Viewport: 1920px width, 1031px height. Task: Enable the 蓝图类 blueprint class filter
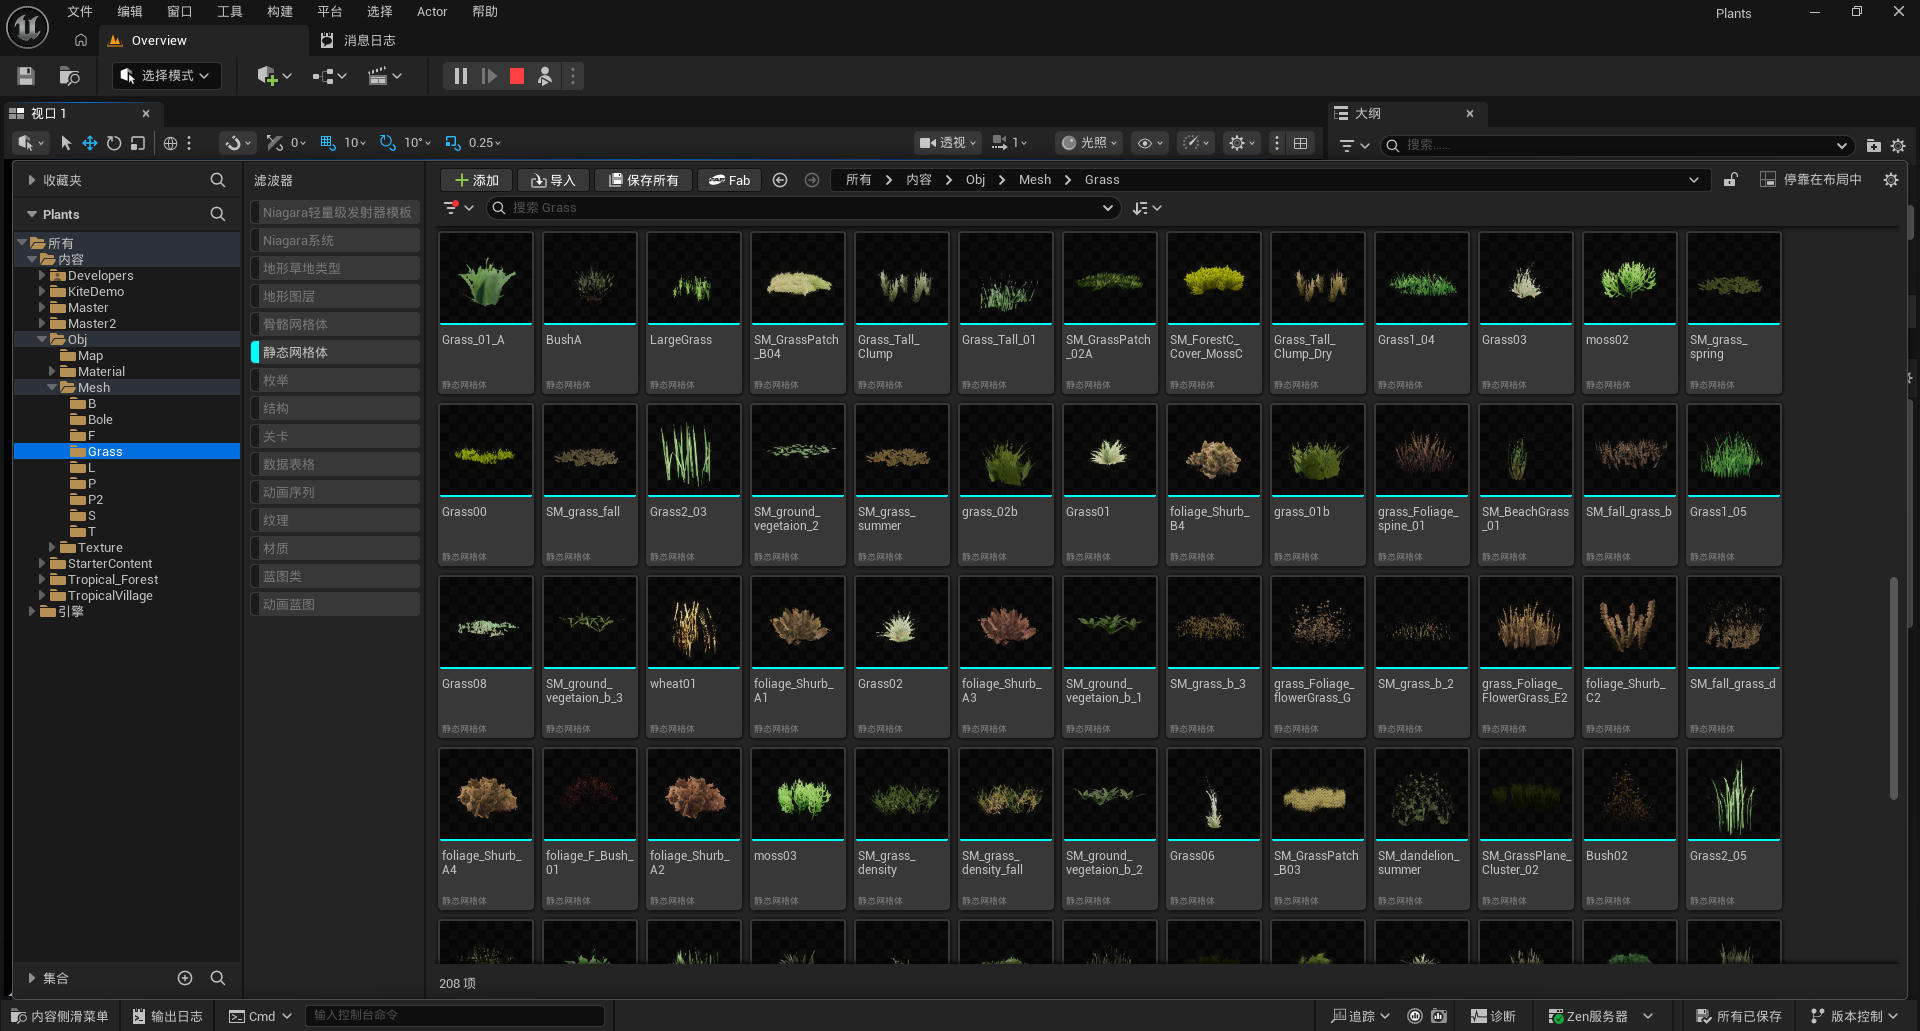(x=335, y=576)
